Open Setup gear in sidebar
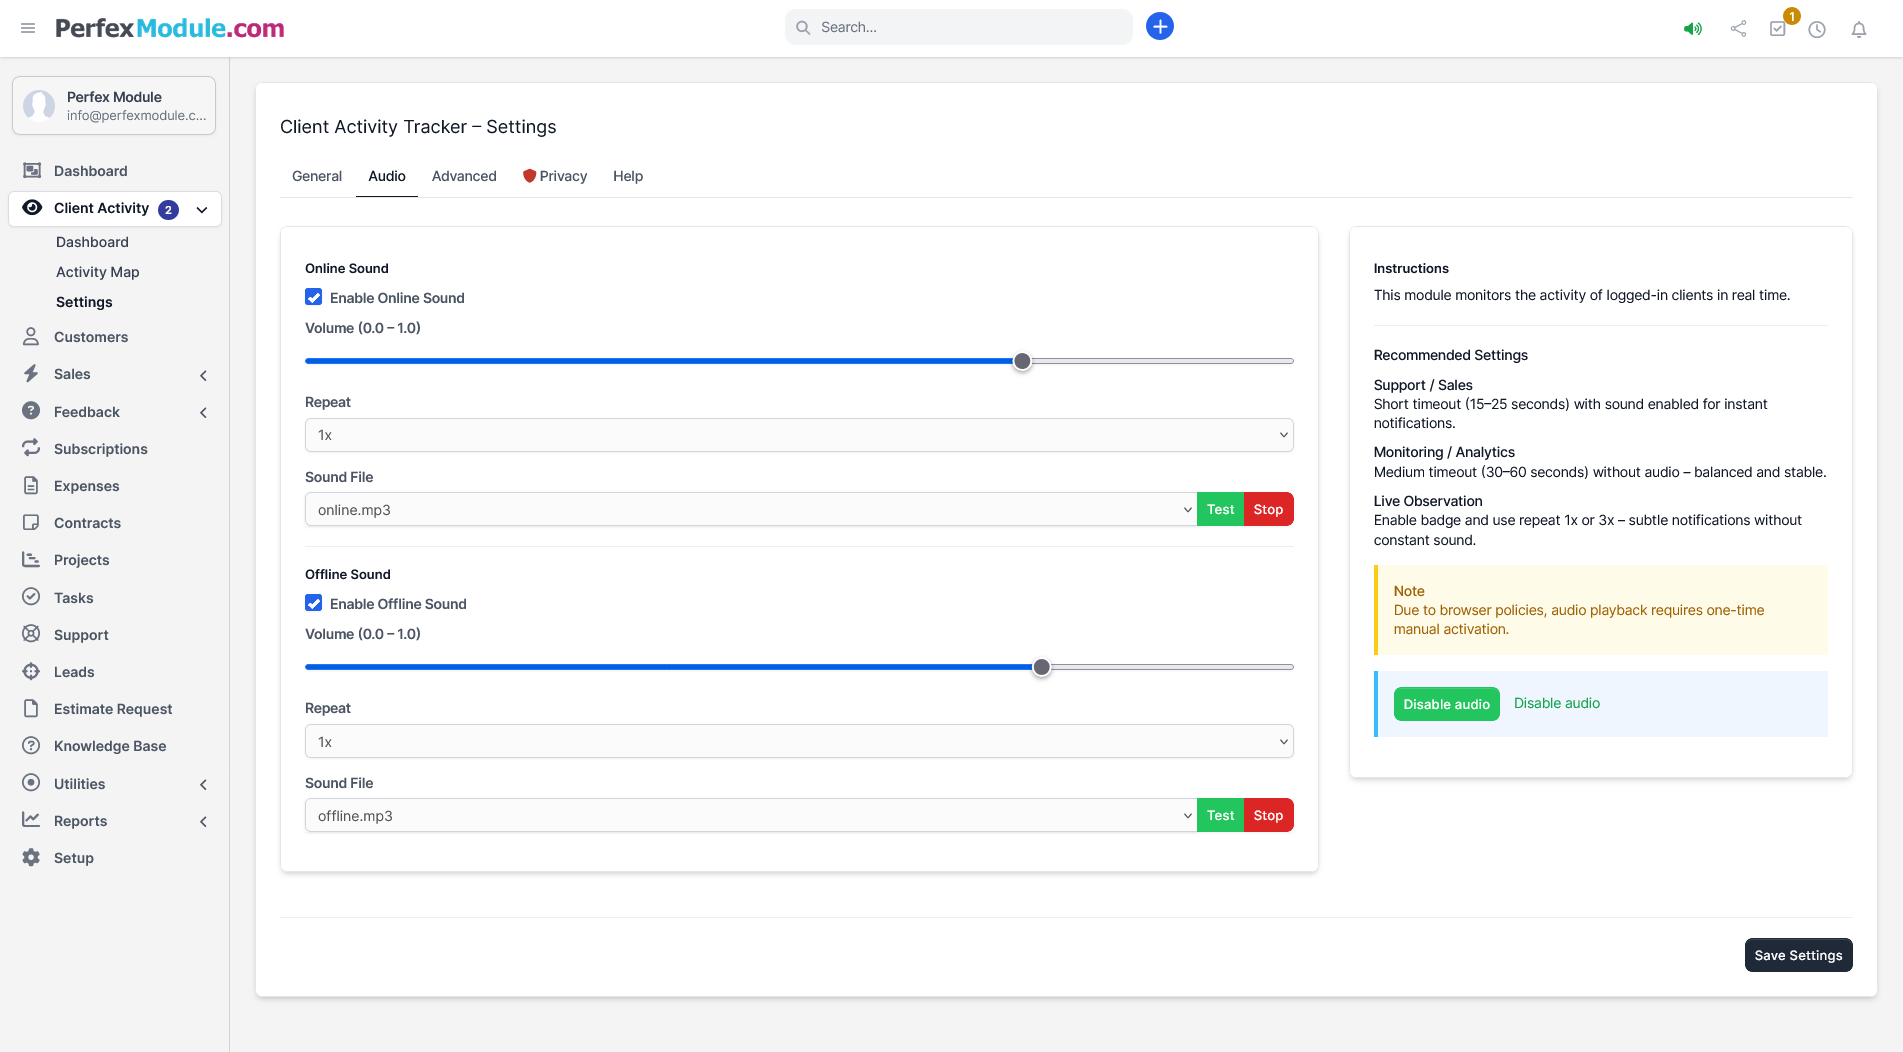 [73, 858]
